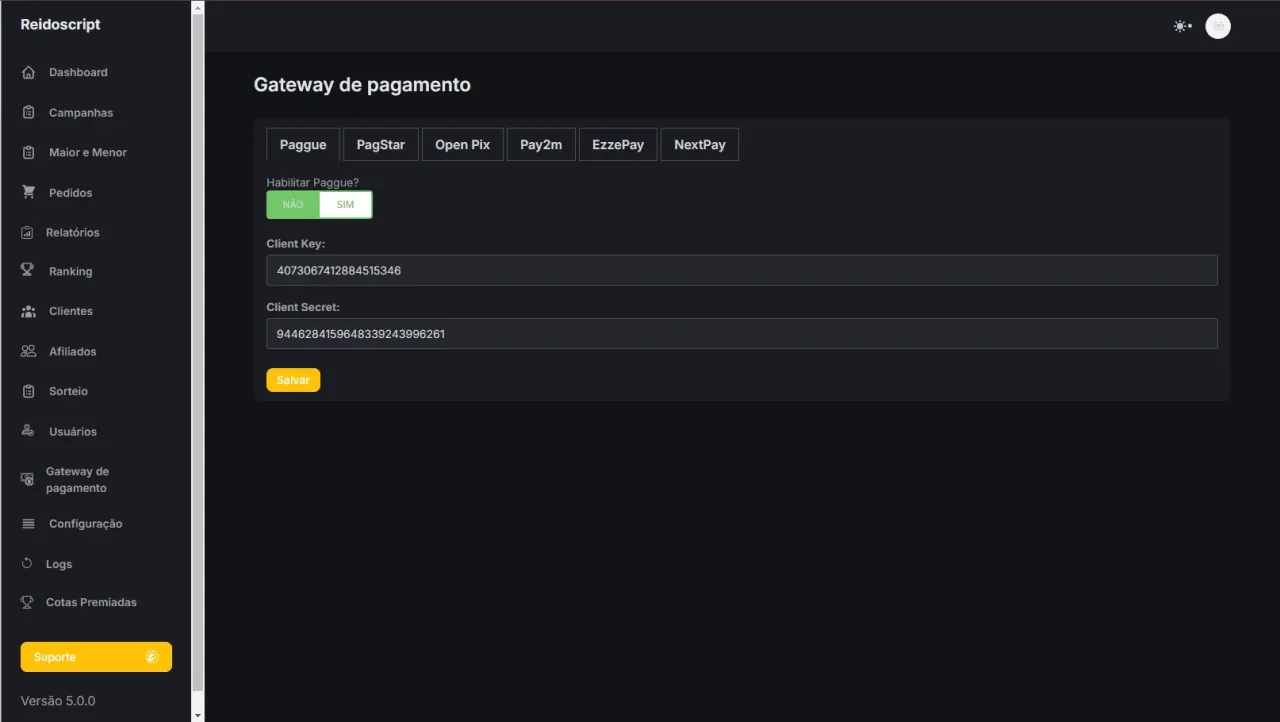Toggle light/dark theme sun icon
This screenshot has width=1280, height=722.
point(1182,26)
